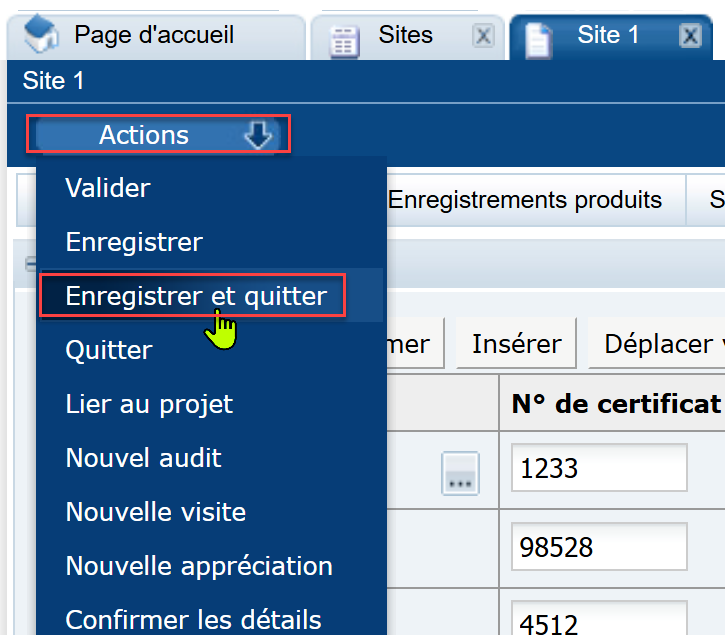Click the Site 1 document icon
725x635 pixels.
coord(539,38)
